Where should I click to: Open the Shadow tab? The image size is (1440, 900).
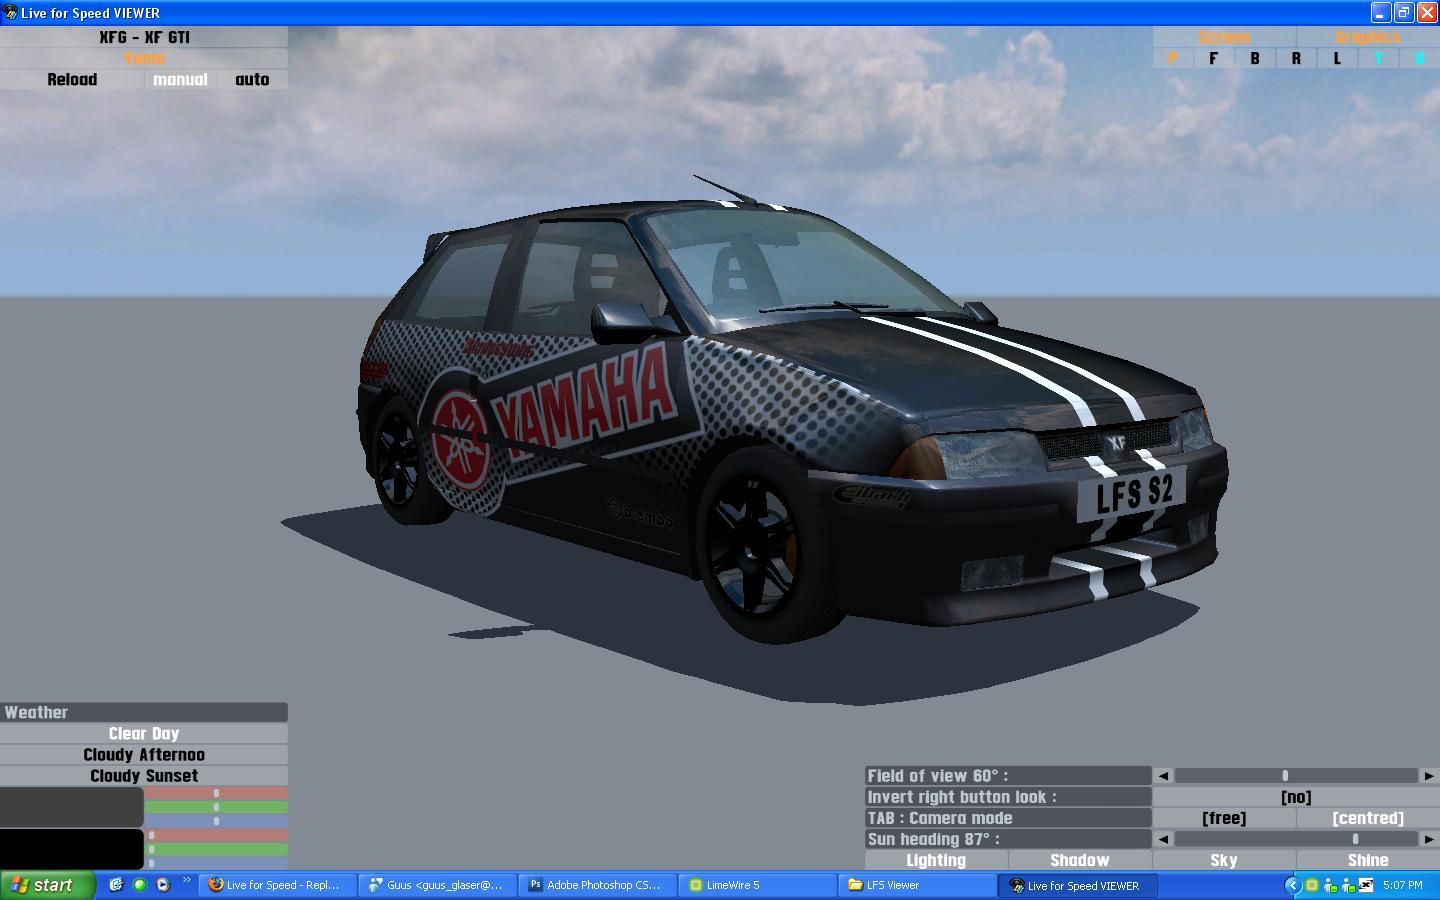click(1080, 860)
